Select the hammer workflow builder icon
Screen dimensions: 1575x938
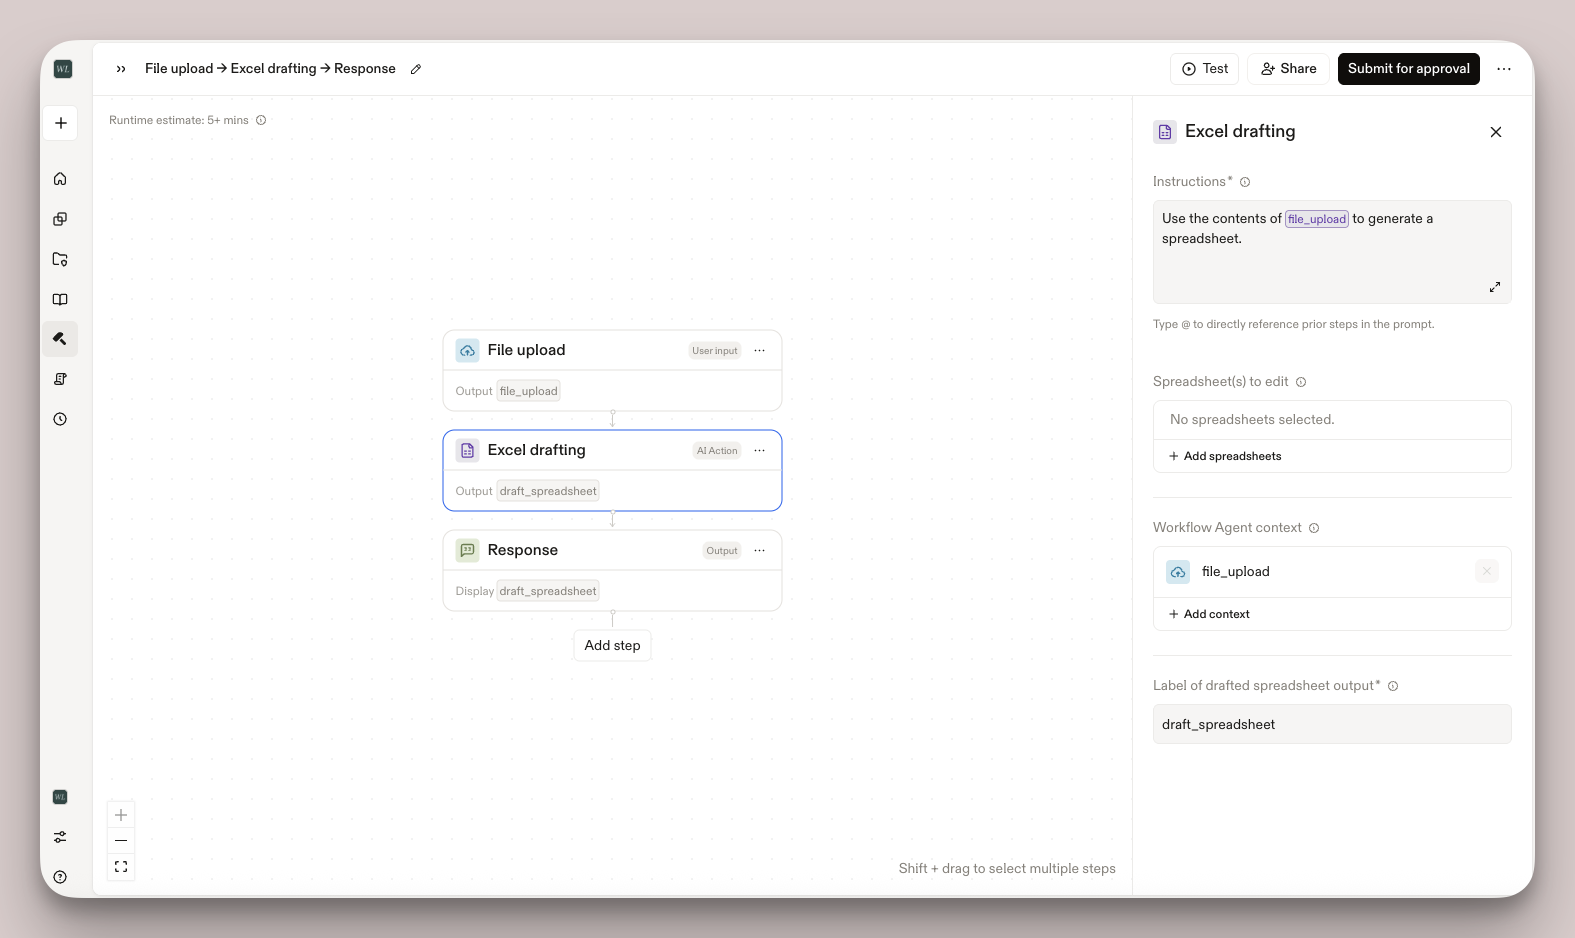point(60,339)
